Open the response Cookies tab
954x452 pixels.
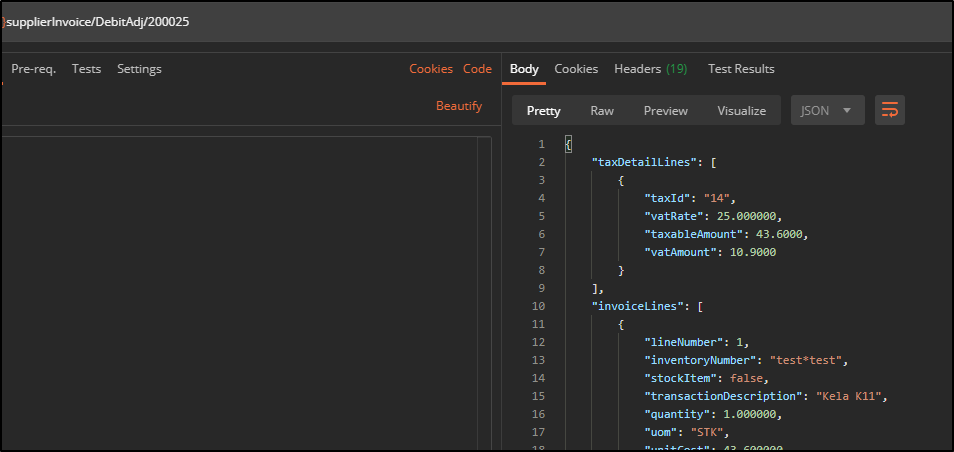coord(576,69)
